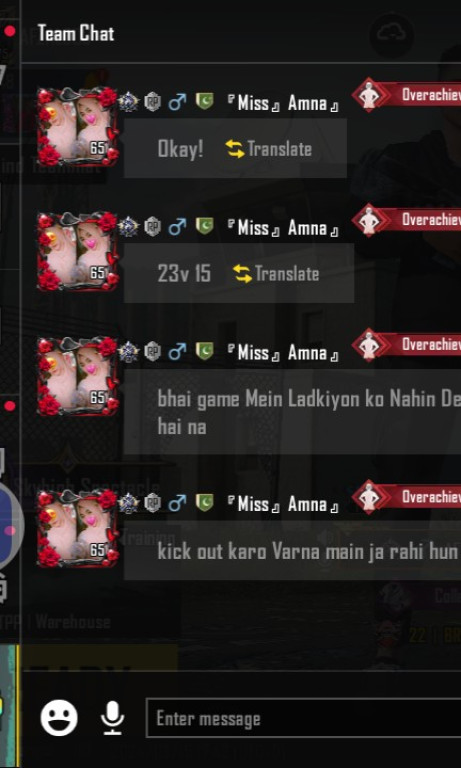Click the male gender icon in first message
This screenshot has width=461, height=768.
(x=176, y=102)
